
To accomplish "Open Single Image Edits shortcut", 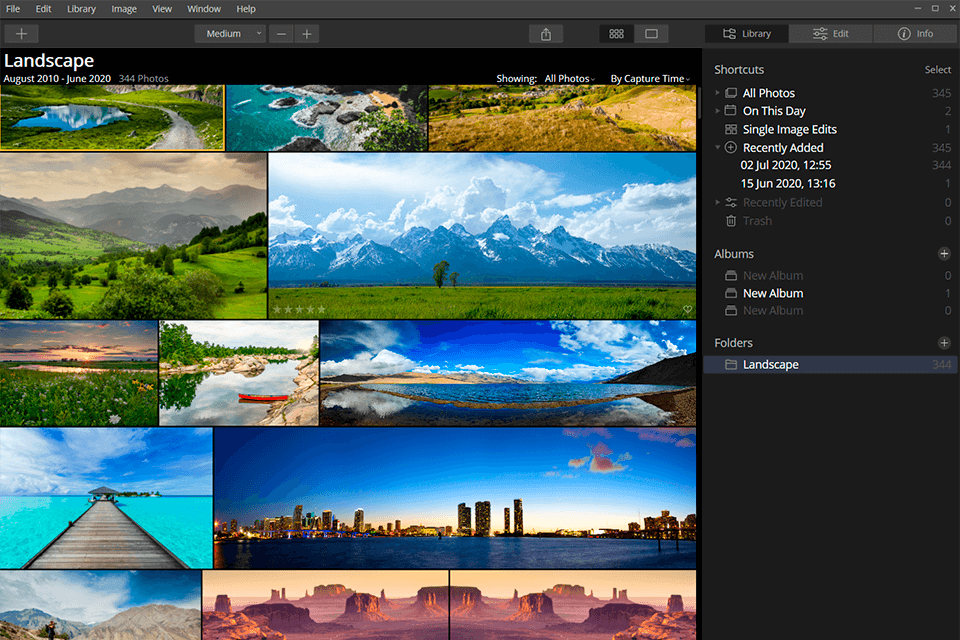I will point(789,130).
